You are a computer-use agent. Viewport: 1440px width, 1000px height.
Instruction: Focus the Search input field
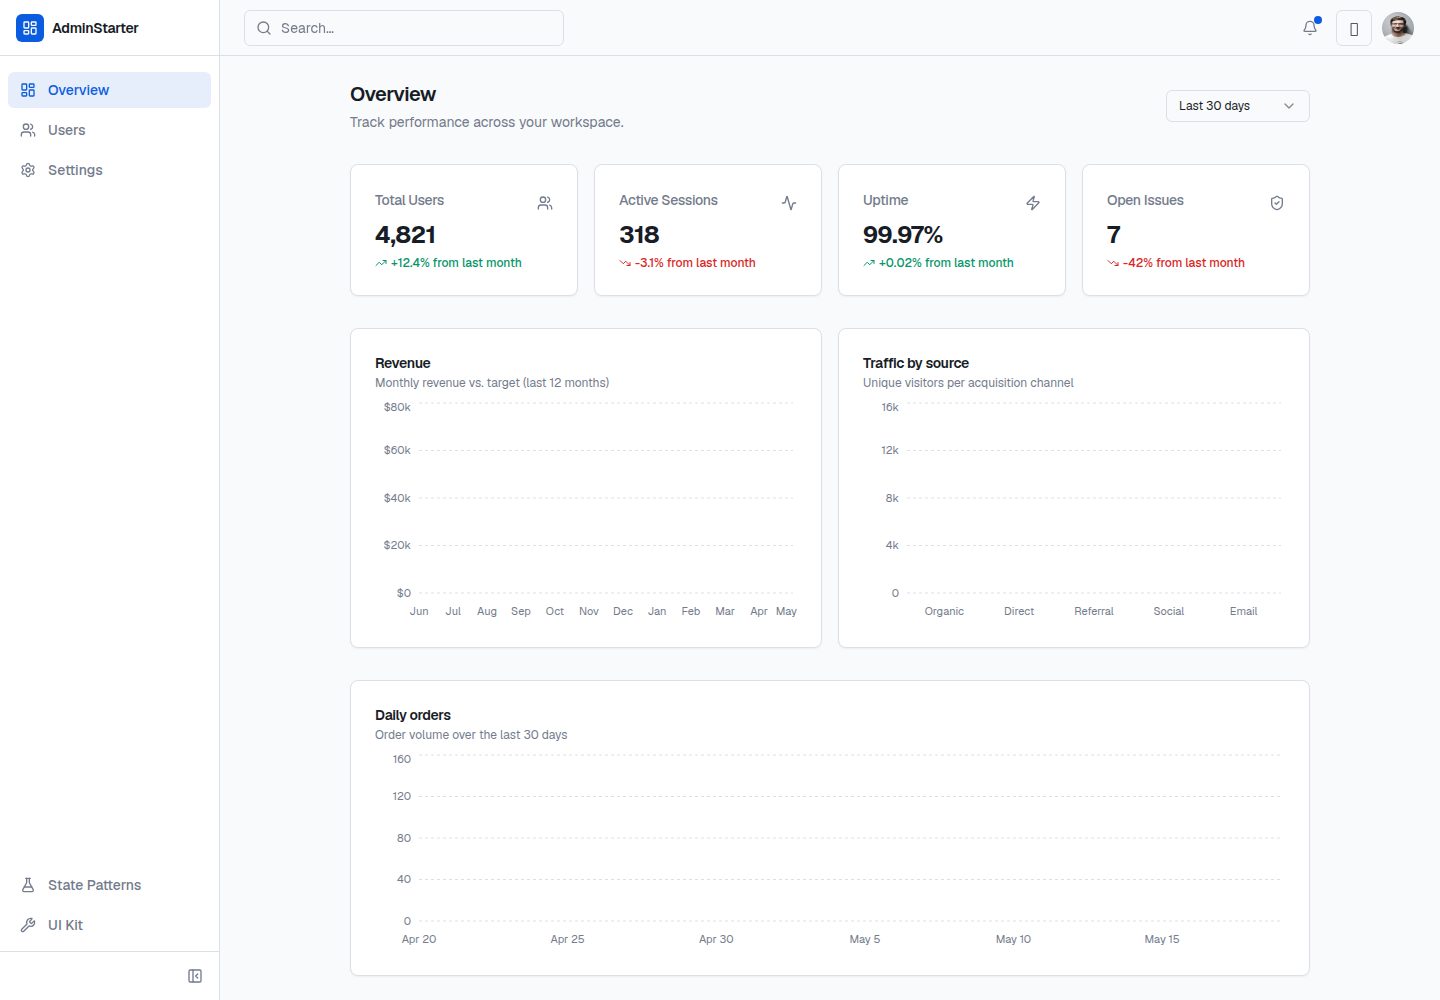404,28
